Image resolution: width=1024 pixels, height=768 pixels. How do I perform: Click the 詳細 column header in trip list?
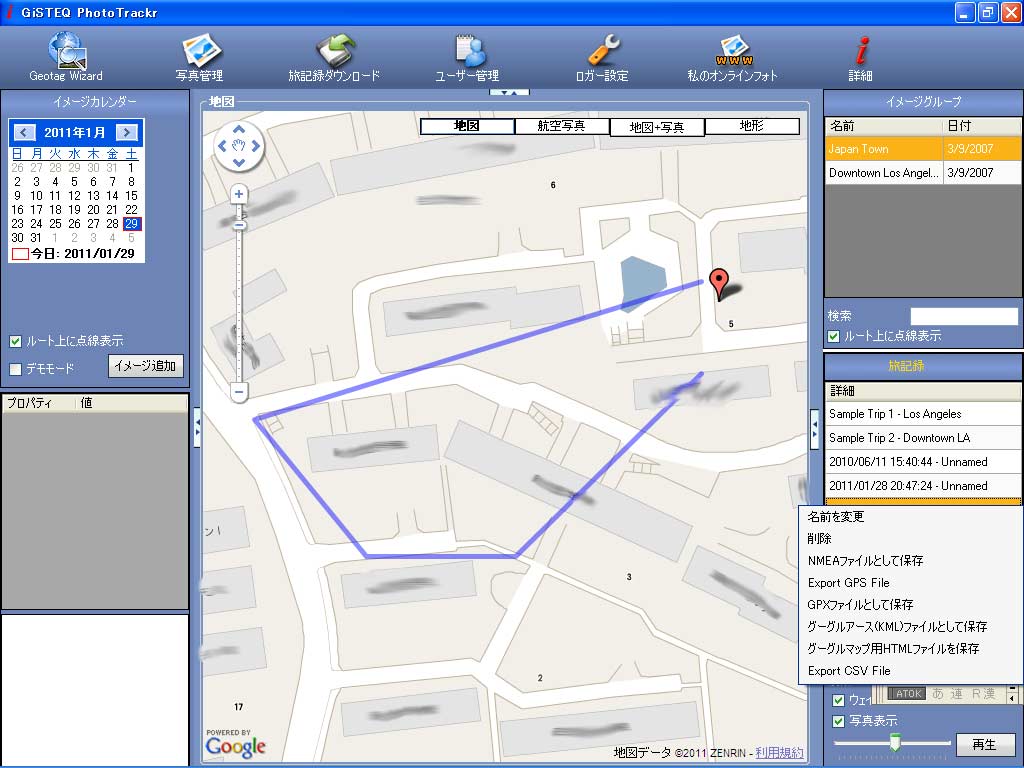click(923, 391)
